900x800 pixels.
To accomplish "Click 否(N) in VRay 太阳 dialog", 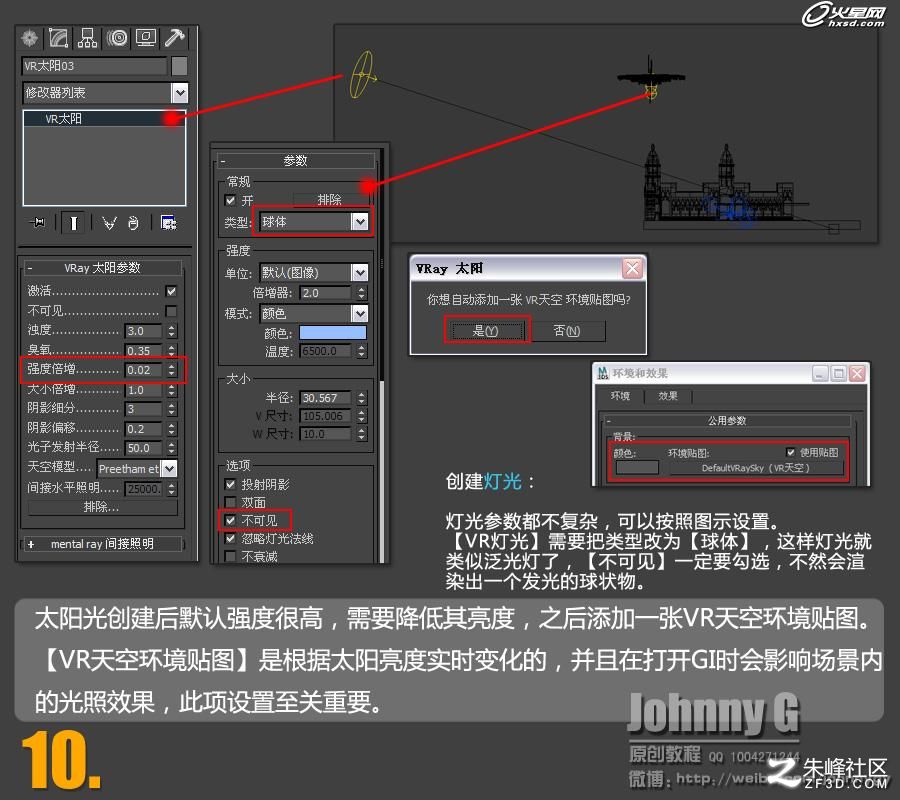I will (x=567, y=331).
